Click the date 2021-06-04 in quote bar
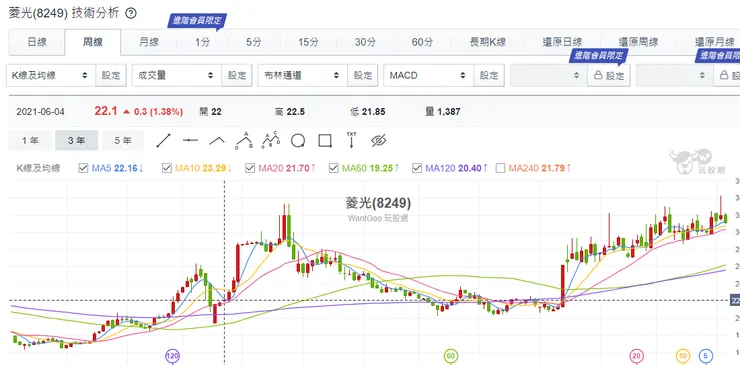The image size is (740, 365). coord(40,112)
